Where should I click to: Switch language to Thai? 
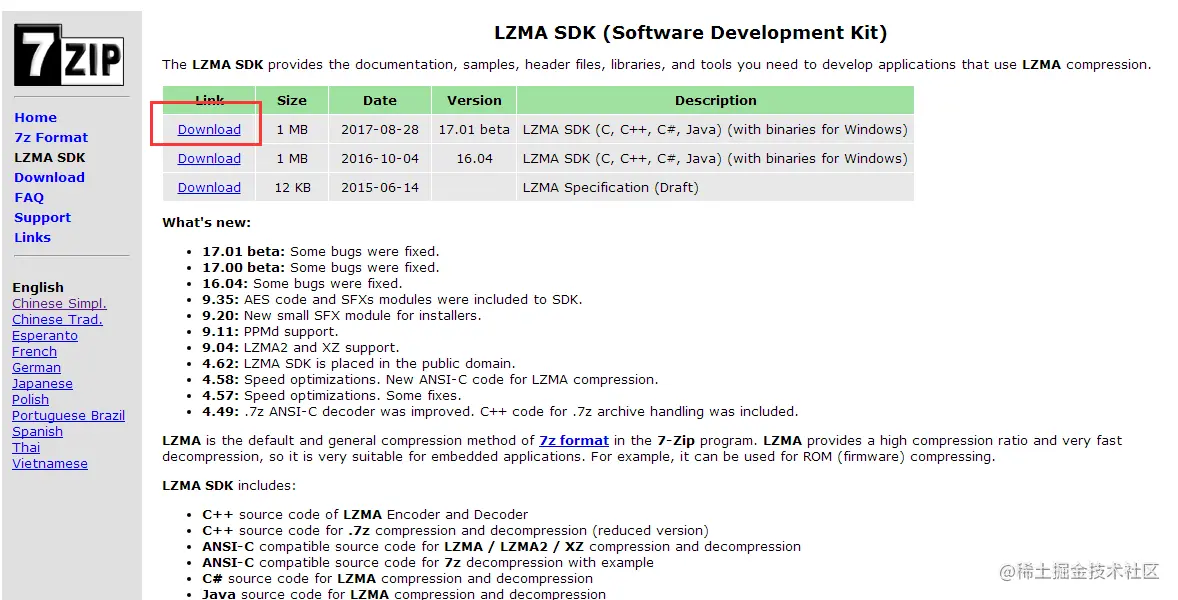26,448
